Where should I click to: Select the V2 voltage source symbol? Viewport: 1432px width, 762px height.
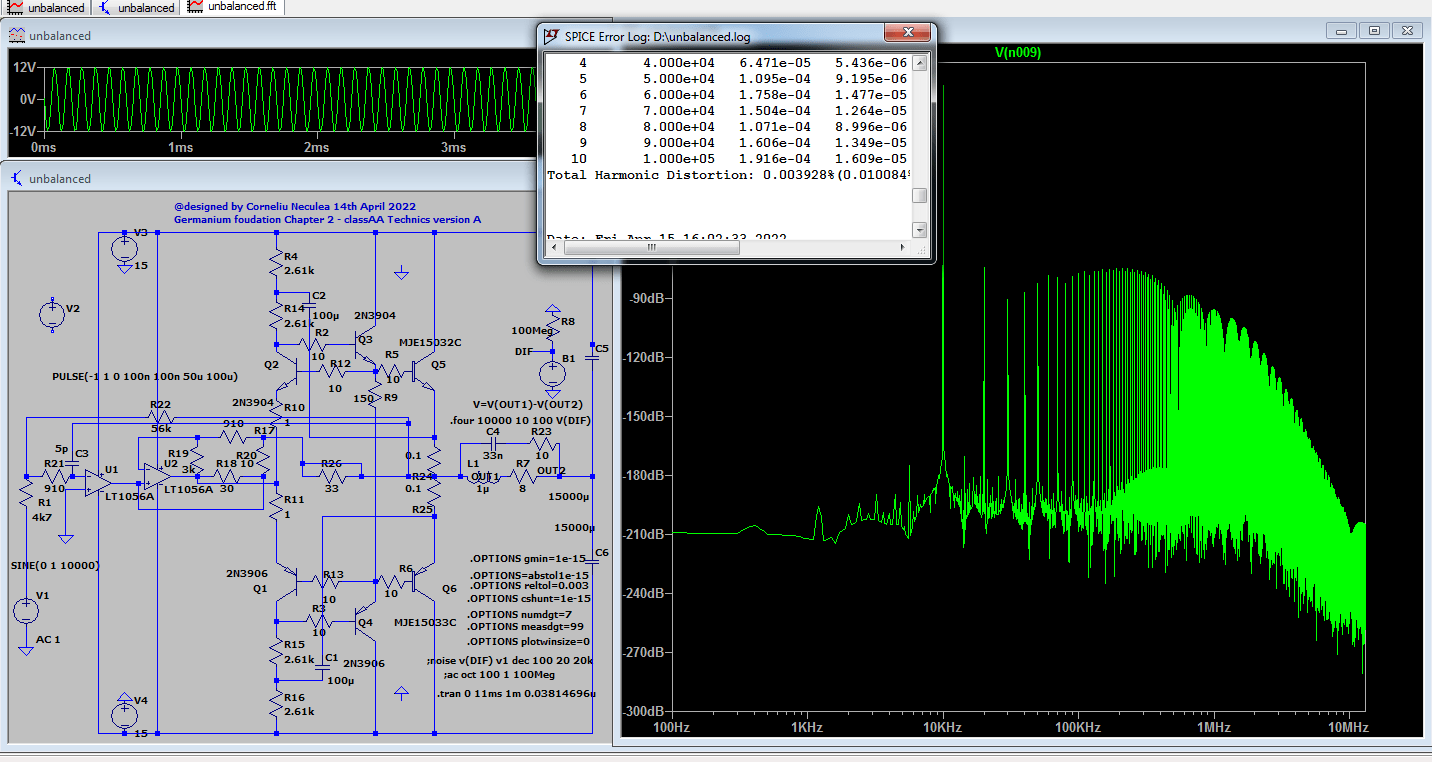point(52,315)
